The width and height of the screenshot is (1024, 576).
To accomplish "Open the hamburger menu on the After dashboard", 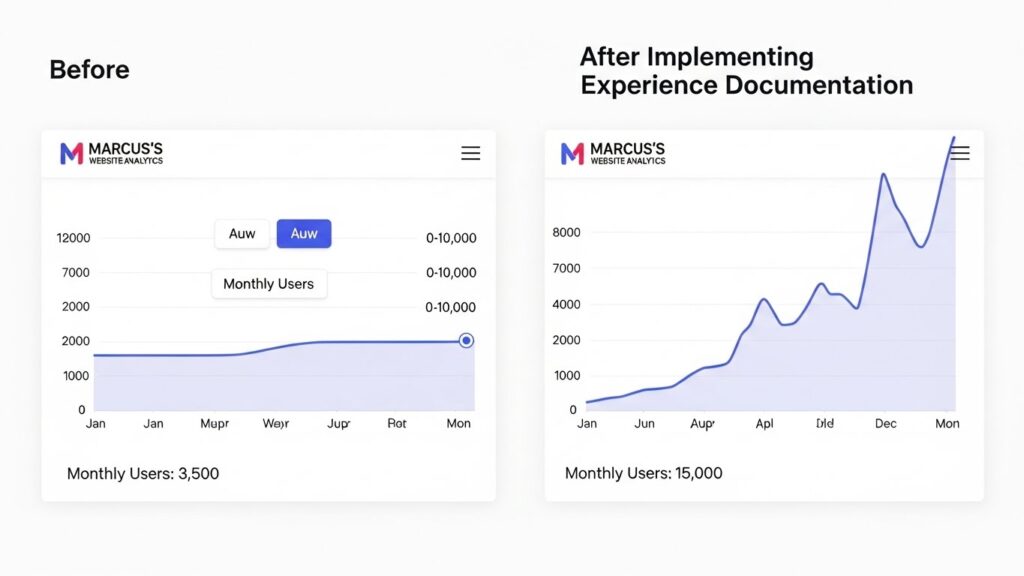I will tap(959, 153).
